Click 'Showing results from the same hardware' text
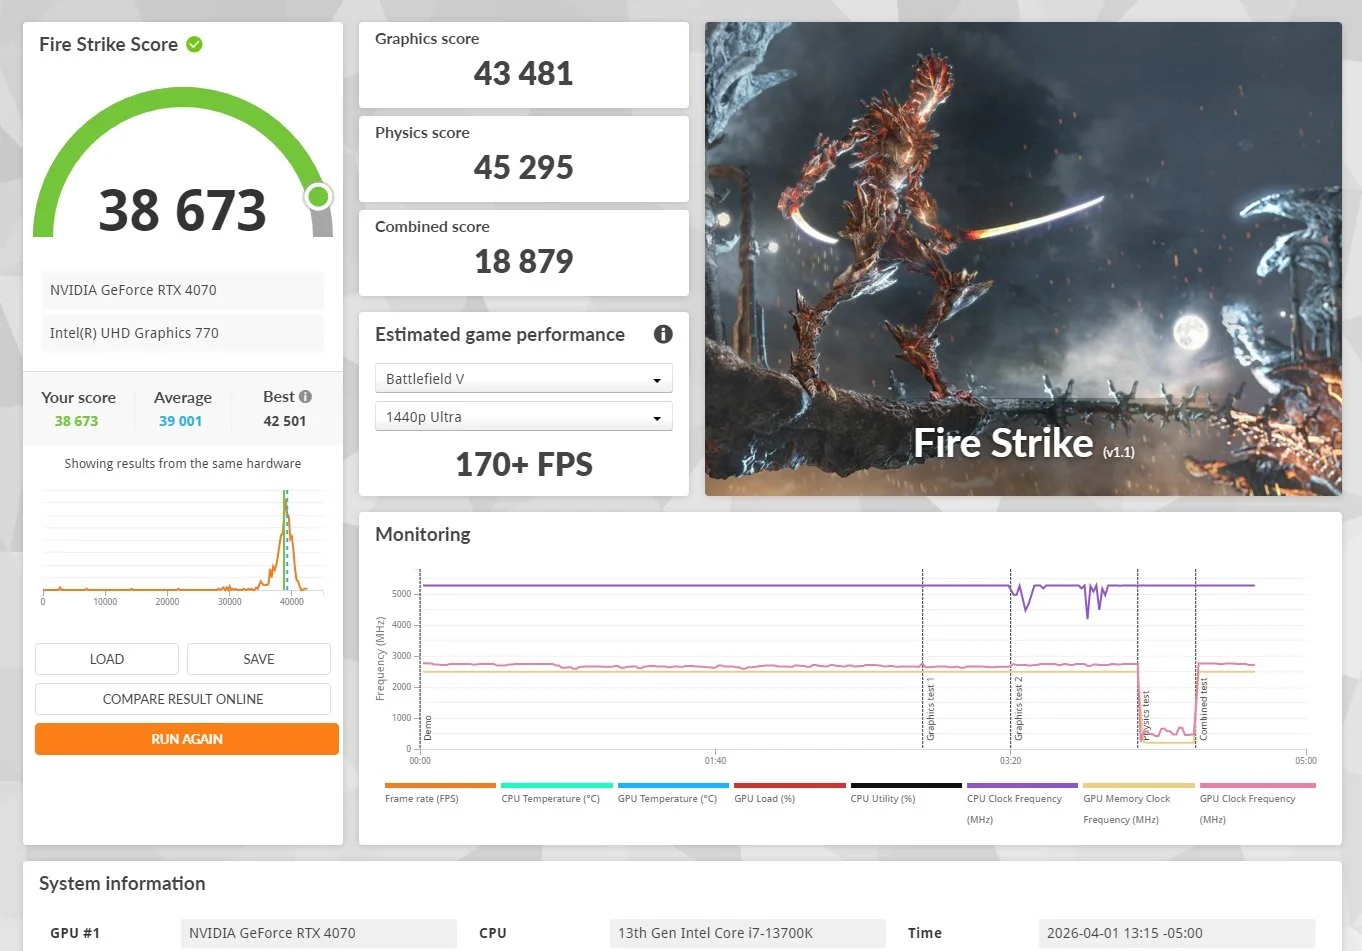1362x951 pixels. (x=183, y=463)
